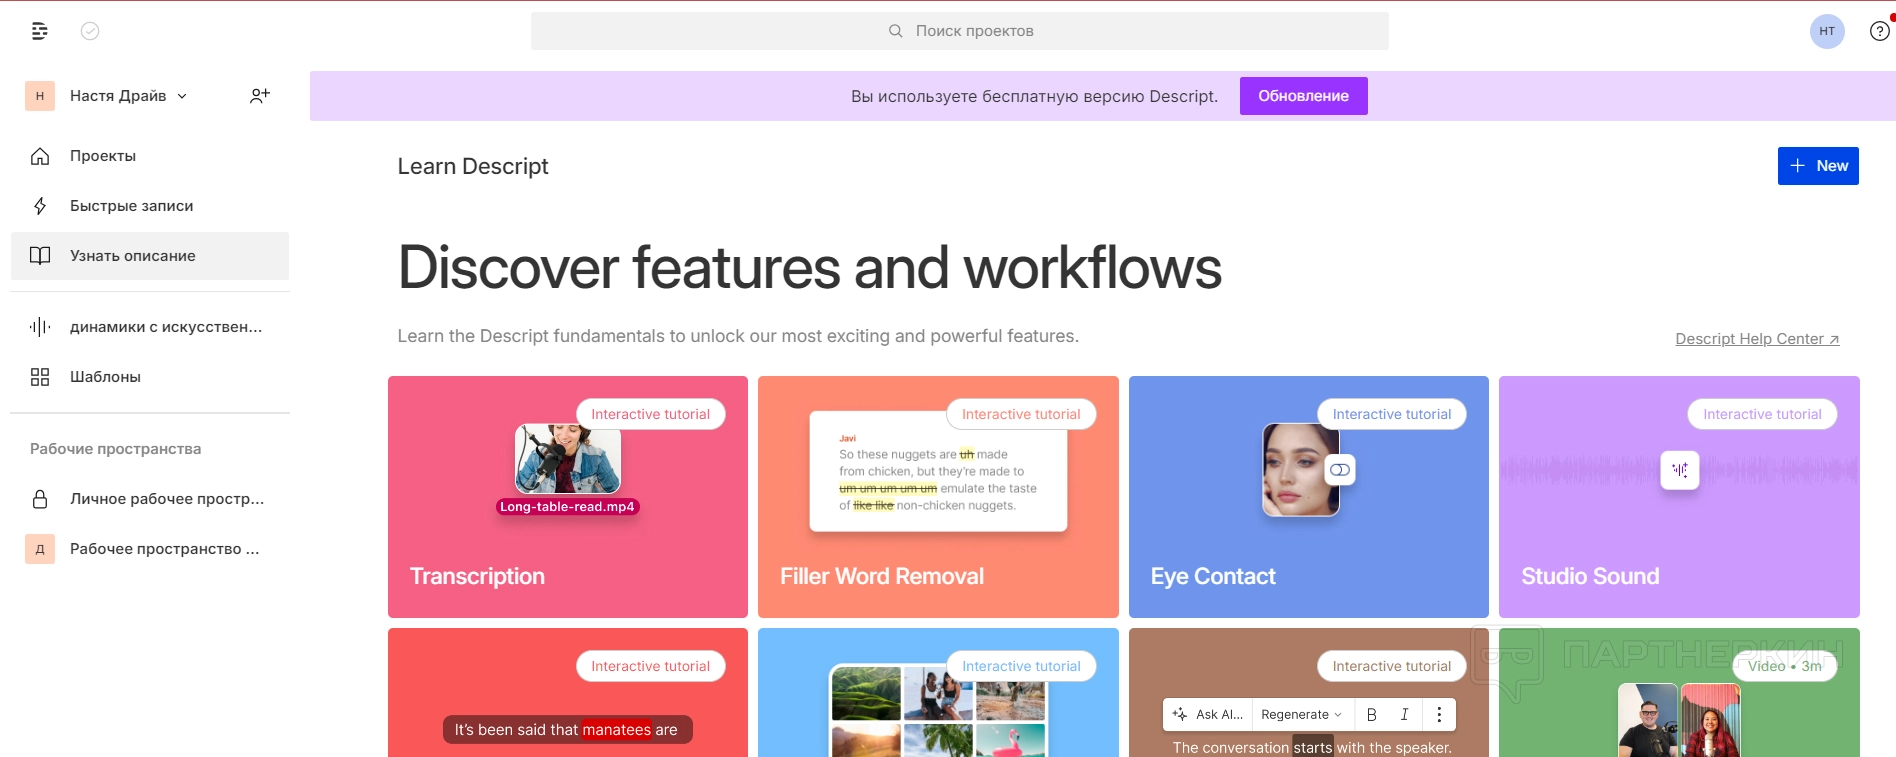Viewport: 1896px width, 757px height.
Task: Click the Bold B icon
Action: tap(1372, 715)
